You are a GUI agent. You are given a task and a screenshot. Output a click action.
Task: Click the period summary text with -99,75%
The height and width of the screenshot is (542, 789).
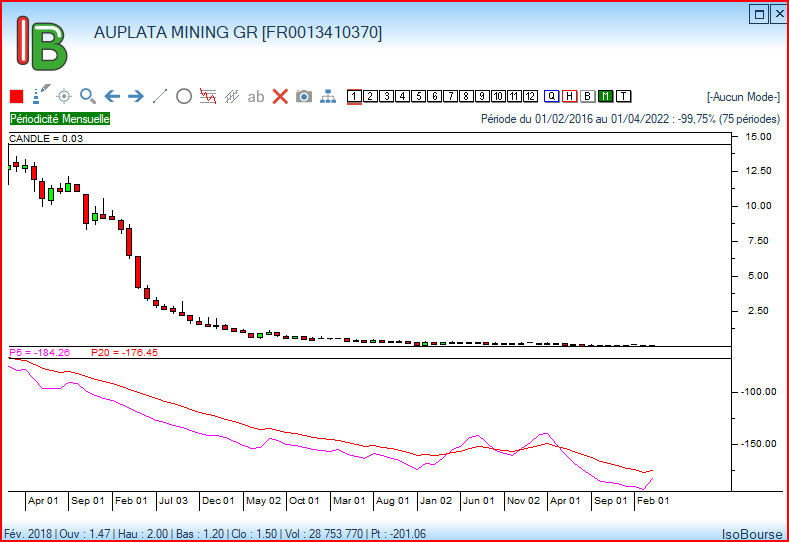[x=630, y=119]
